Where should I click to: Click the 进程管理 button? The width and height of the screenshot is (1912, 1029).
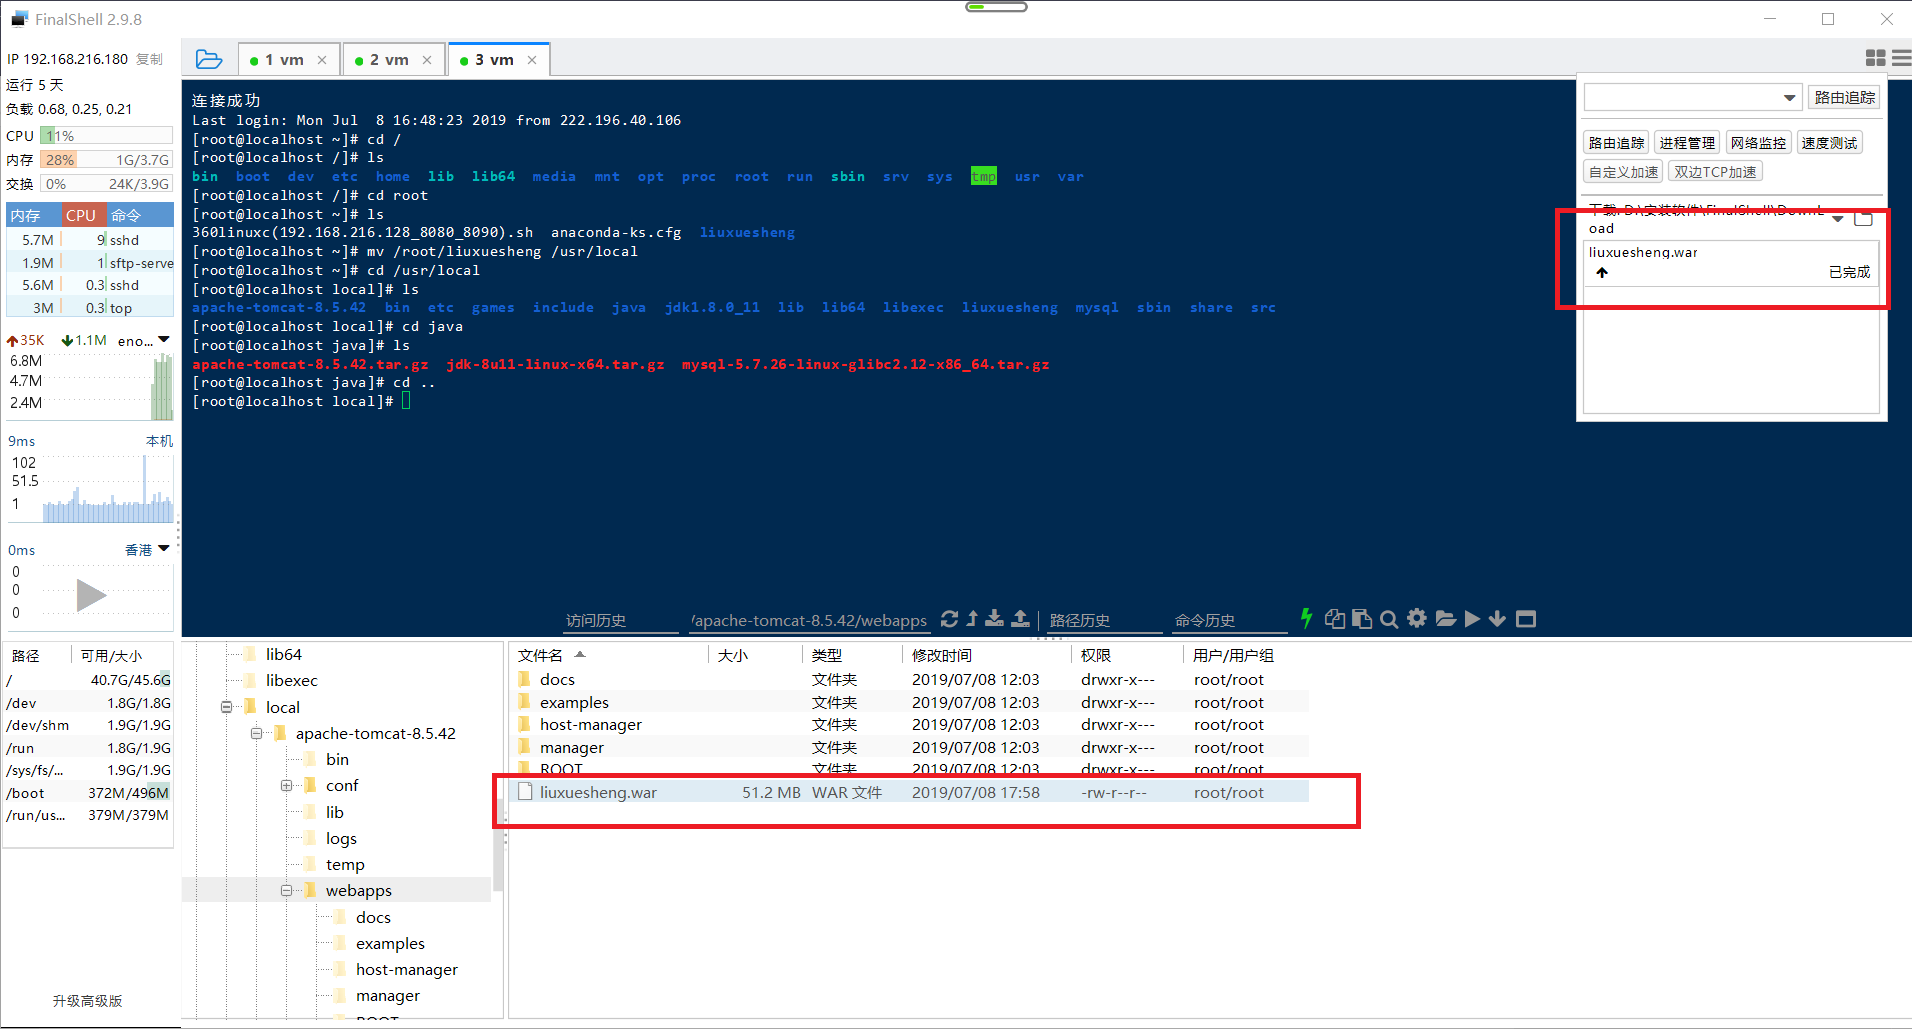click(x=1686, y=141)
